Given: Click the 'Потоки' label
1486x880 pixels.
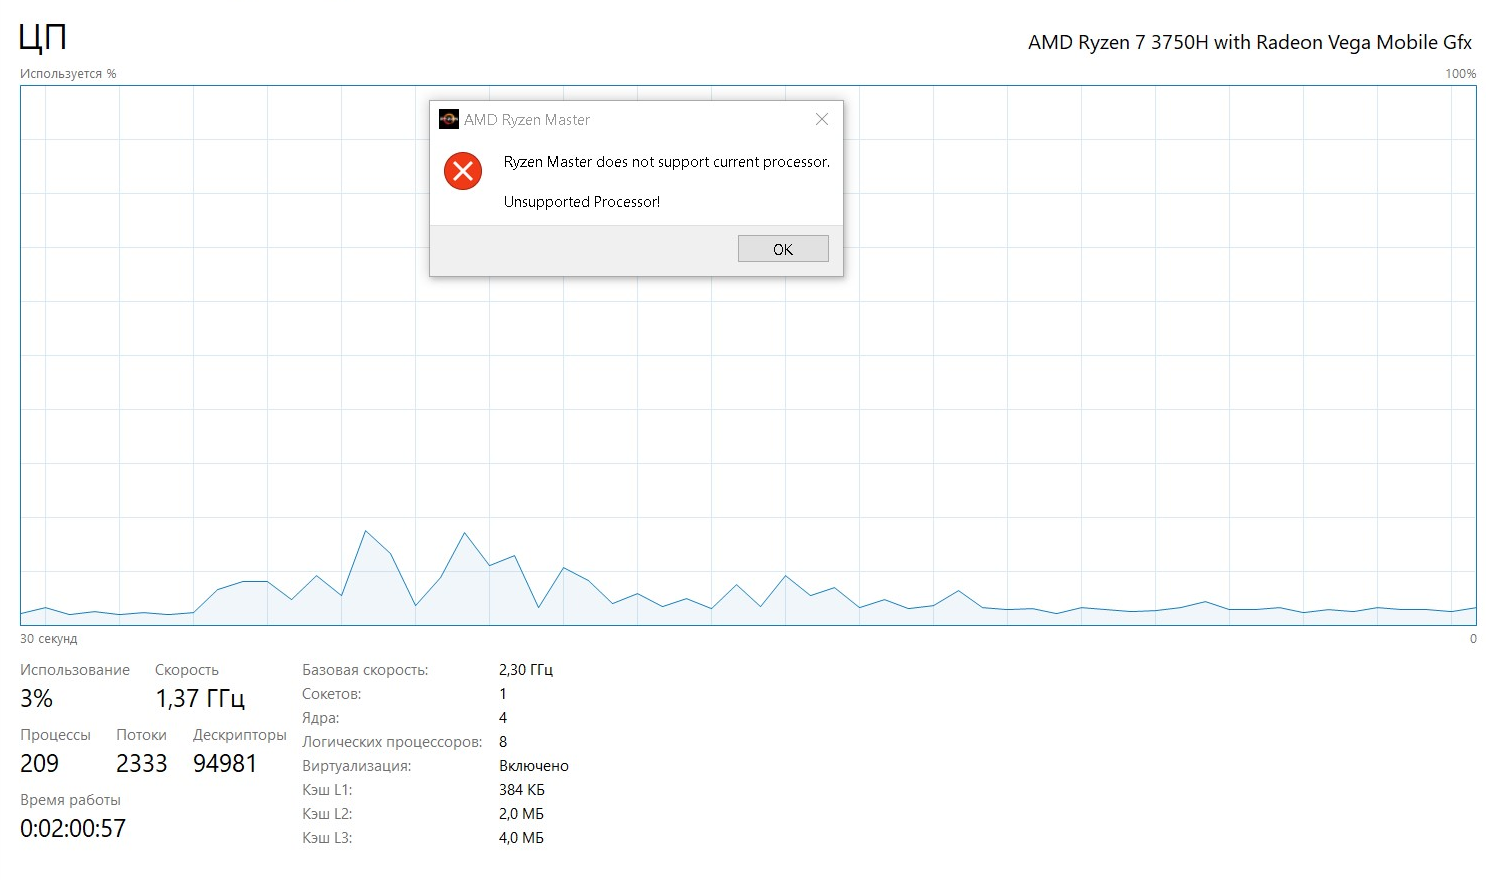Looking at the screenshot, I should tap(141, 735).
